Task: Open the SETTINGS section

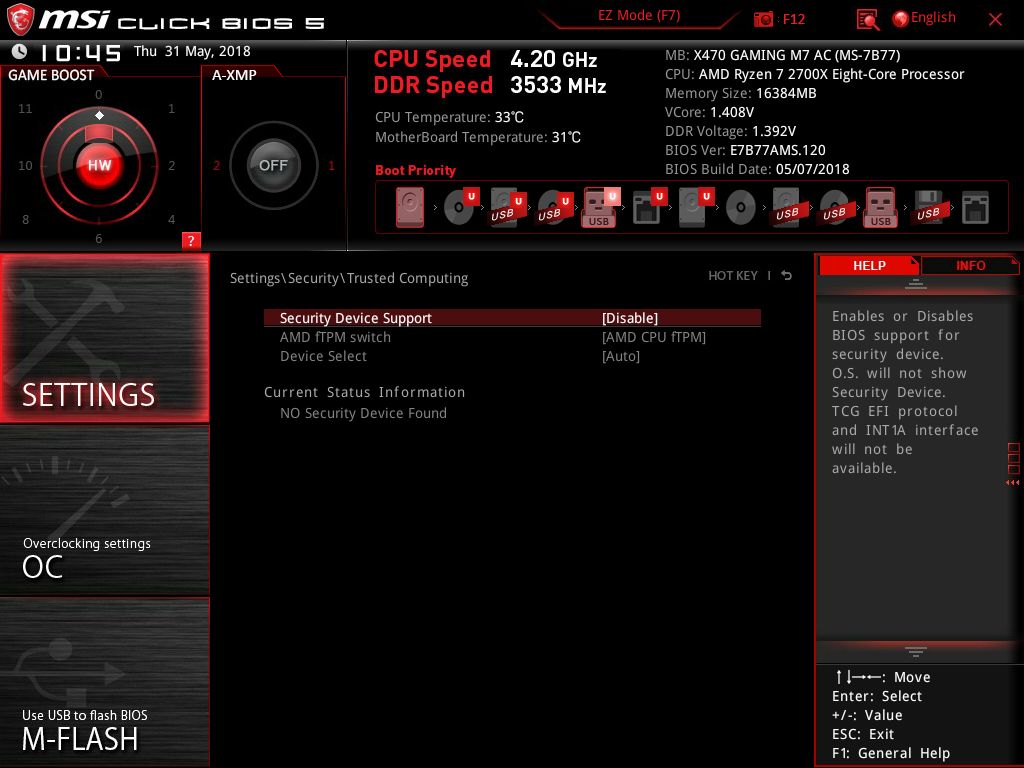Action: tap(104, 338)
